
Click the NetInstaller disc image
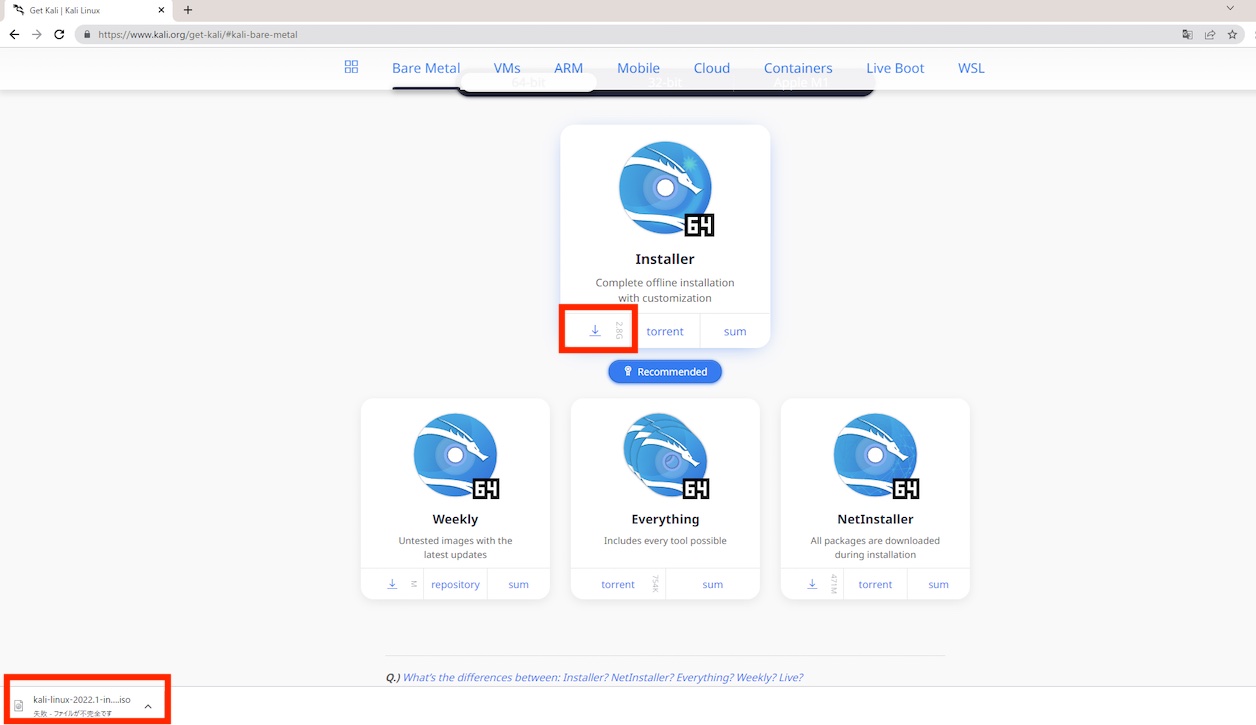(x=876, y=456)
